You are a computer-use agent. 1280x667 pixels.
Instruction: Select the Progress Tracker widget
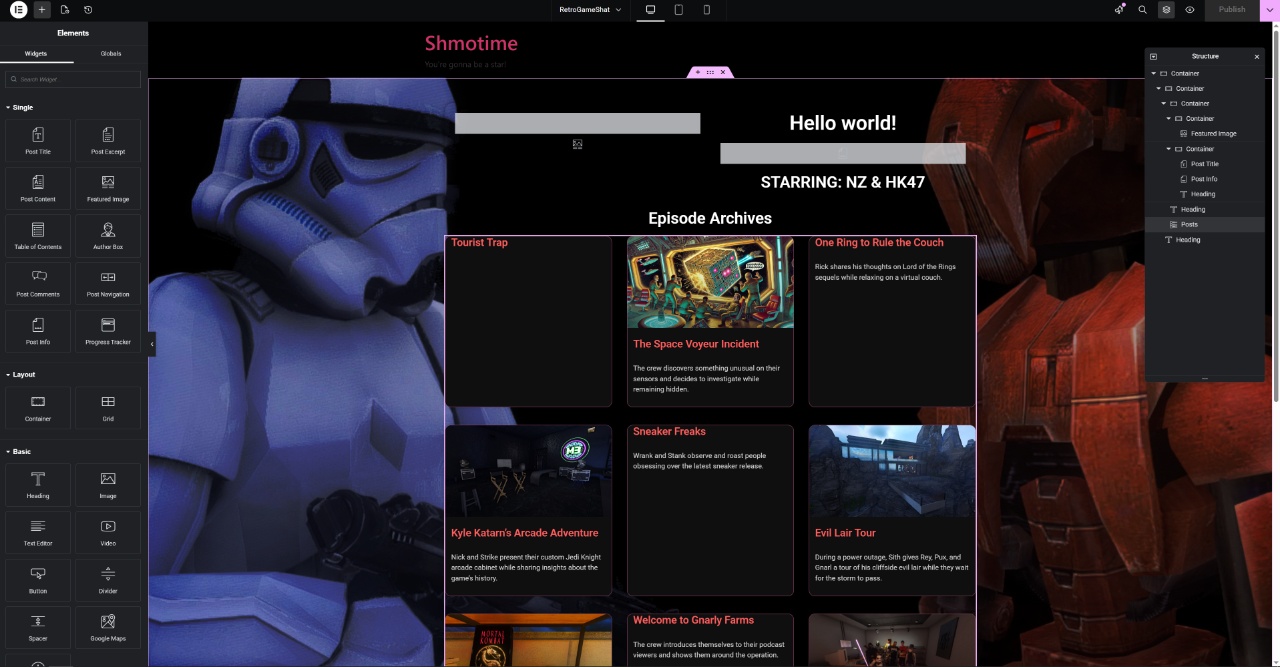pyautogui.click(x=108, y=331)
